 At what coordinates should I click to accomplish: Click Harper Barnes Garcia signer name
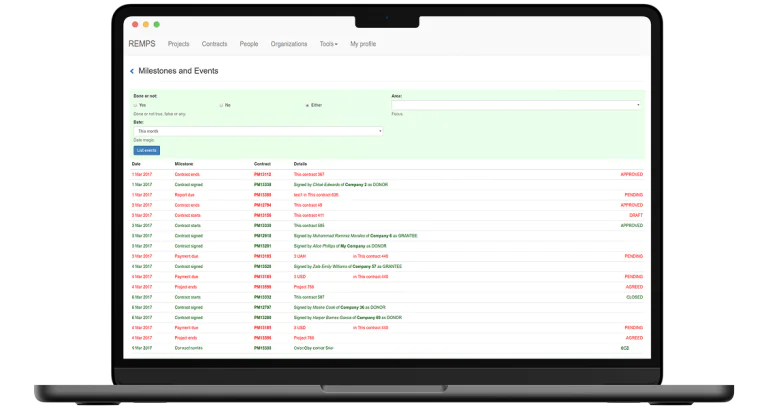point(332,318)
